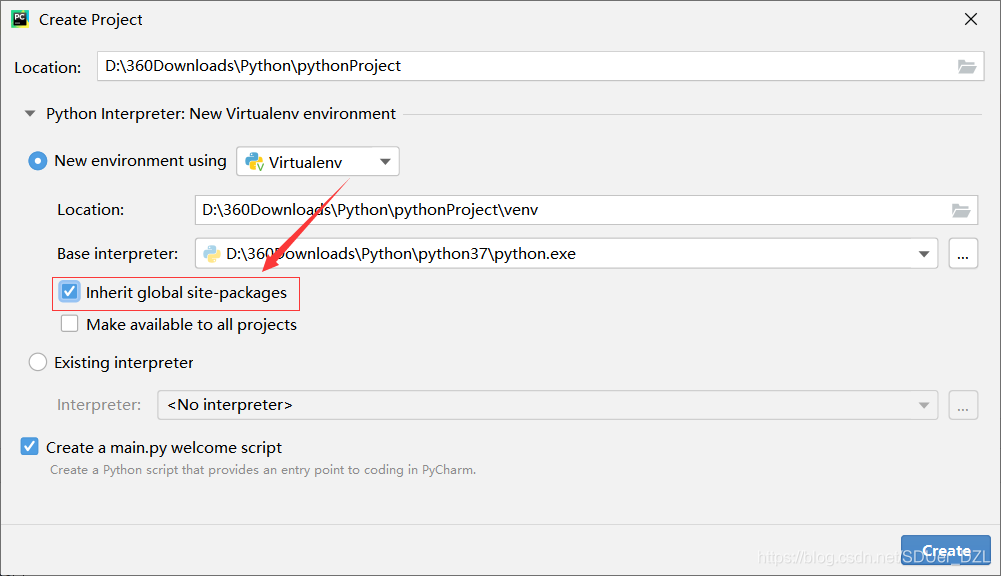Screen dimensions: 1001x576
Task: Click the Virtualenv python icon in dropdown
Action: [x=255, y=162]
